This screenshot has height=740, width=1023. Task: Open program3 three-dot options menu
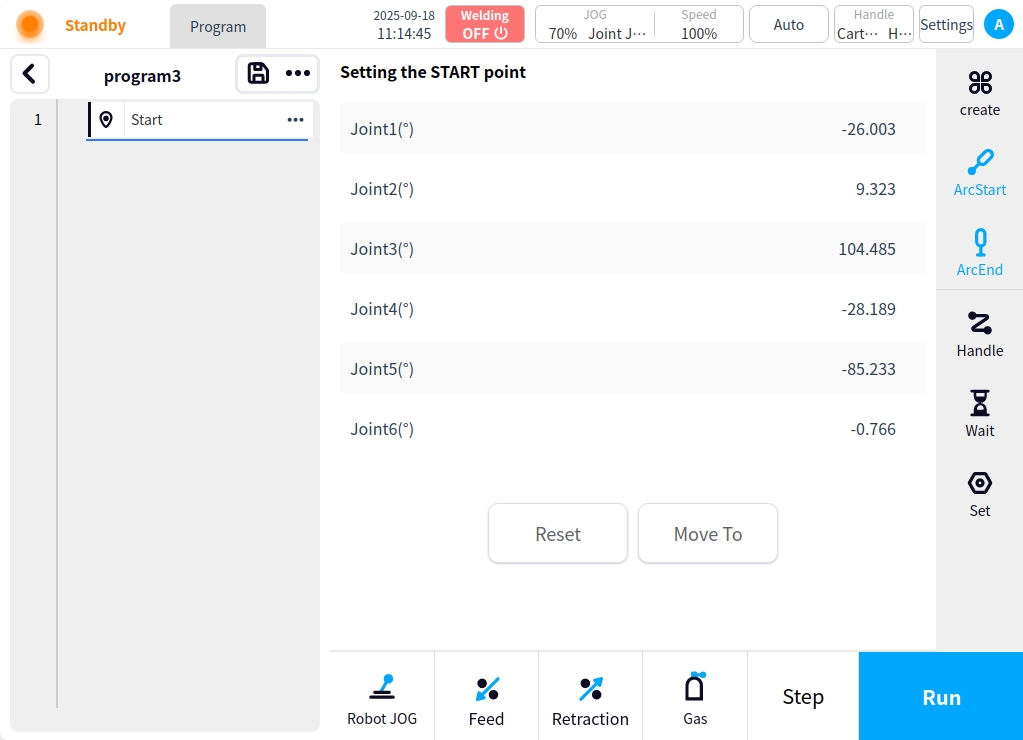(x=298, y=73)
